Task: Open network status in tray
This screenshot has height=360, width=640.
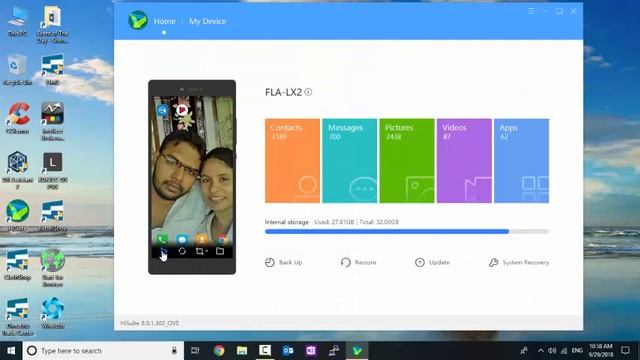Action: point(564,351)
